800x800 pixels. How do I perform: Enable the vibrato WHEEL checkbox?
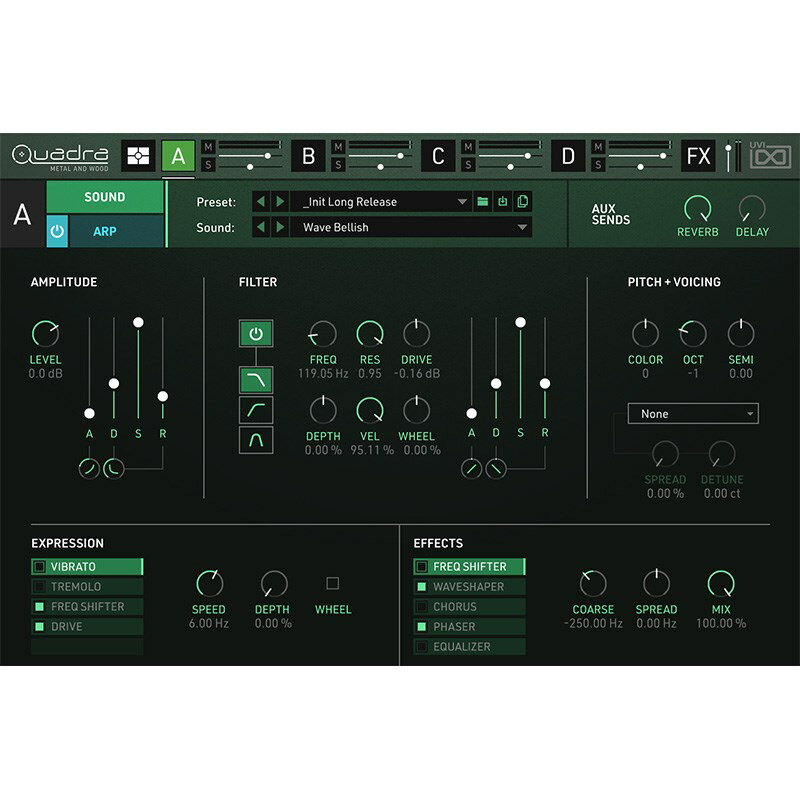click(x=333, y=583)
